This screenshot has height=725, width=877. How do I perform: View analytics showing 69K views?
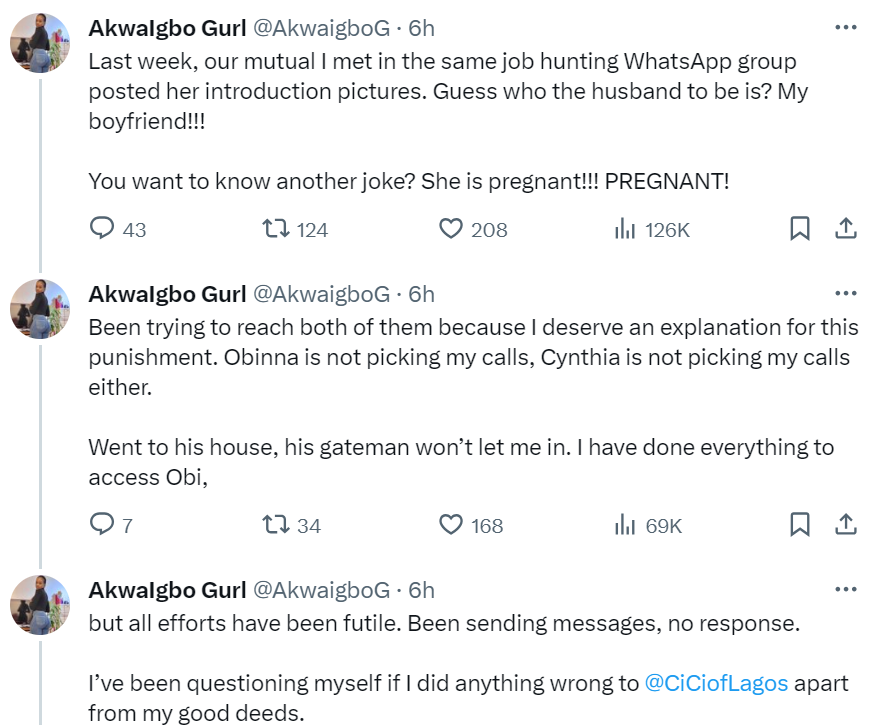point(626,524)
